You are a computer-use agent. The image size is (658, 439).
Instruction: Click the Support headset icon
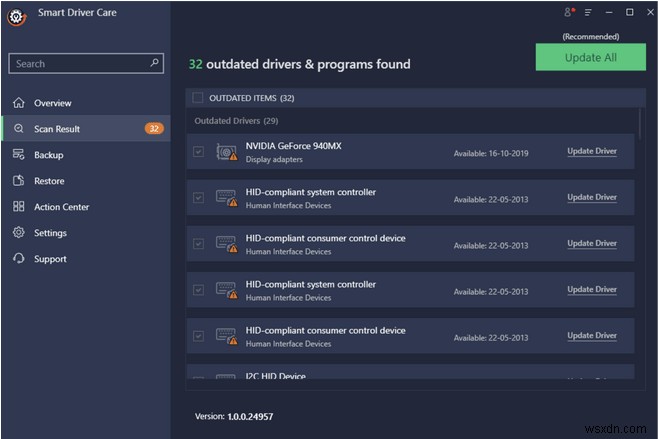pos(19,259)
